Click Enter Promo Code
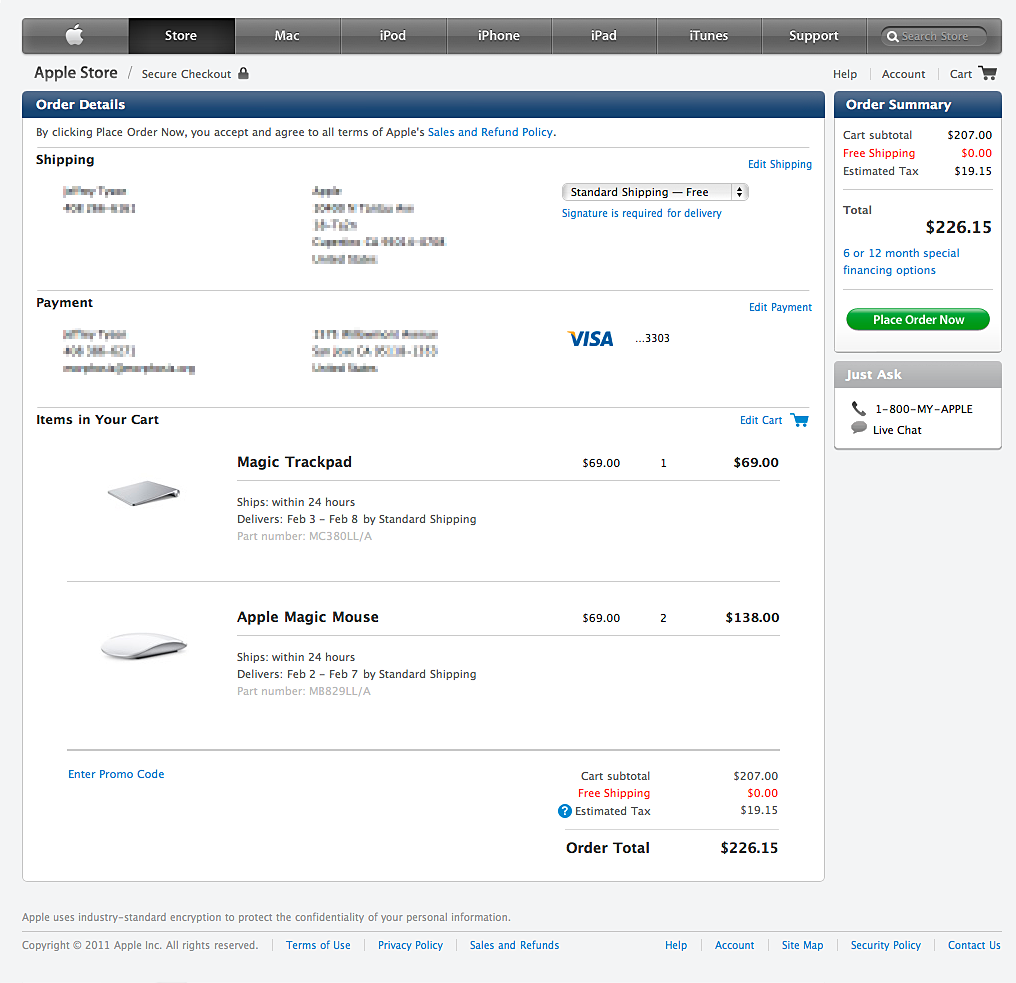Image resolution: width=1016 pixels, height=983 pixels. pos(116,774)
